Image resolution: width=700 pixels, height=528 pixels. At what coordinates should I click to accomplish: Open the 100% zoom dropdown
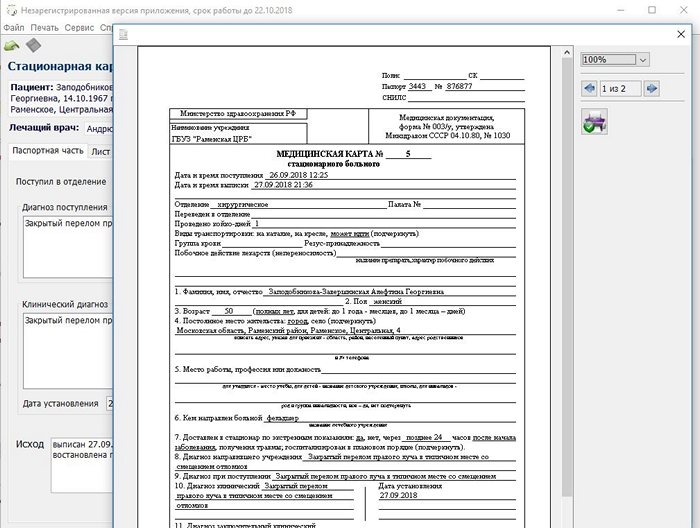tap(642, 60)
